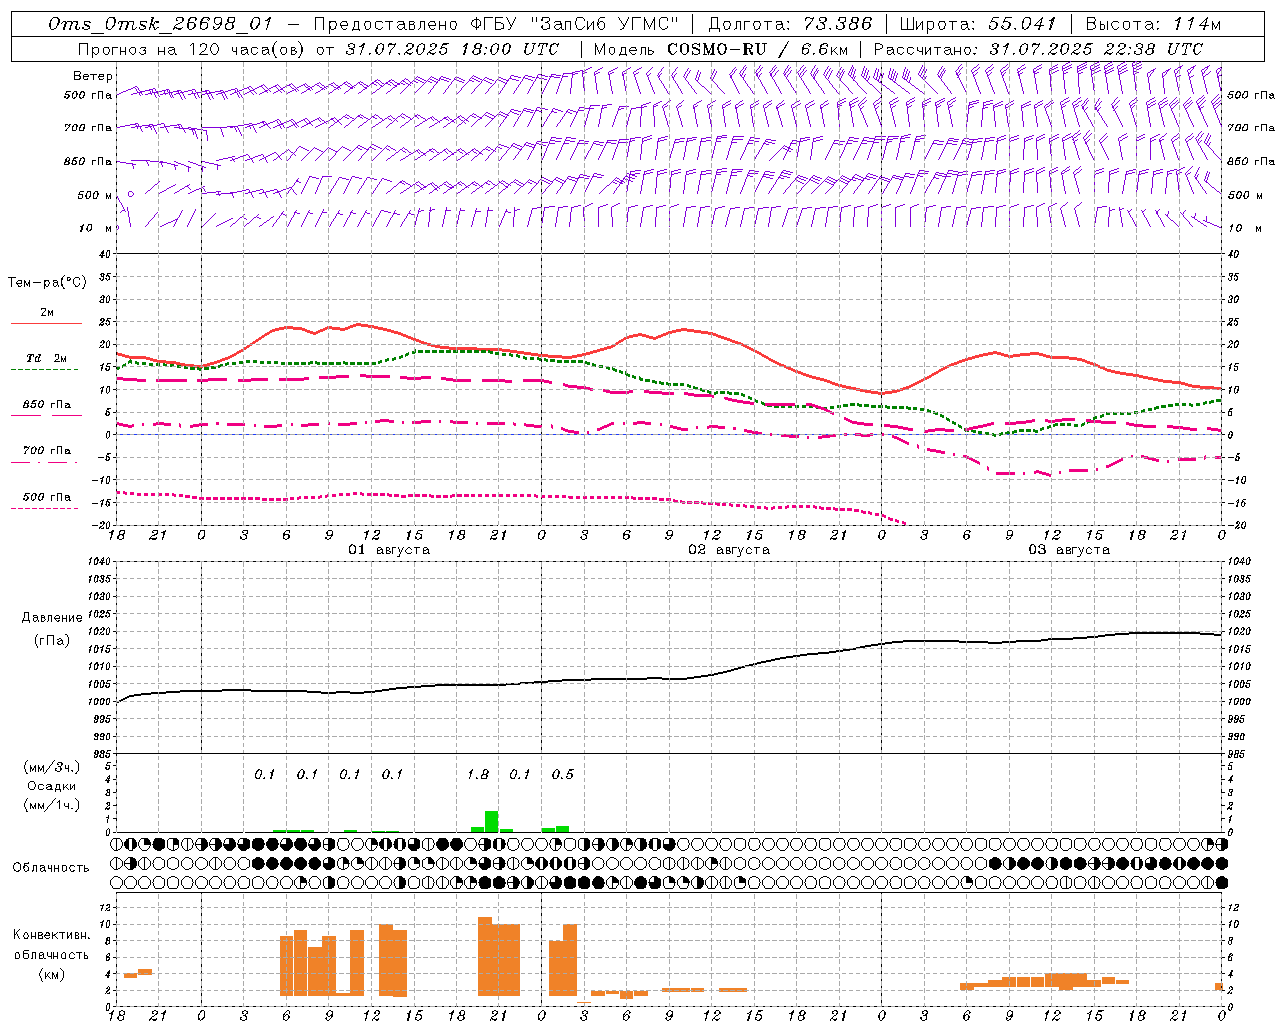
Task: Click the Широта: 55.041 value
Action: [977, 24]
